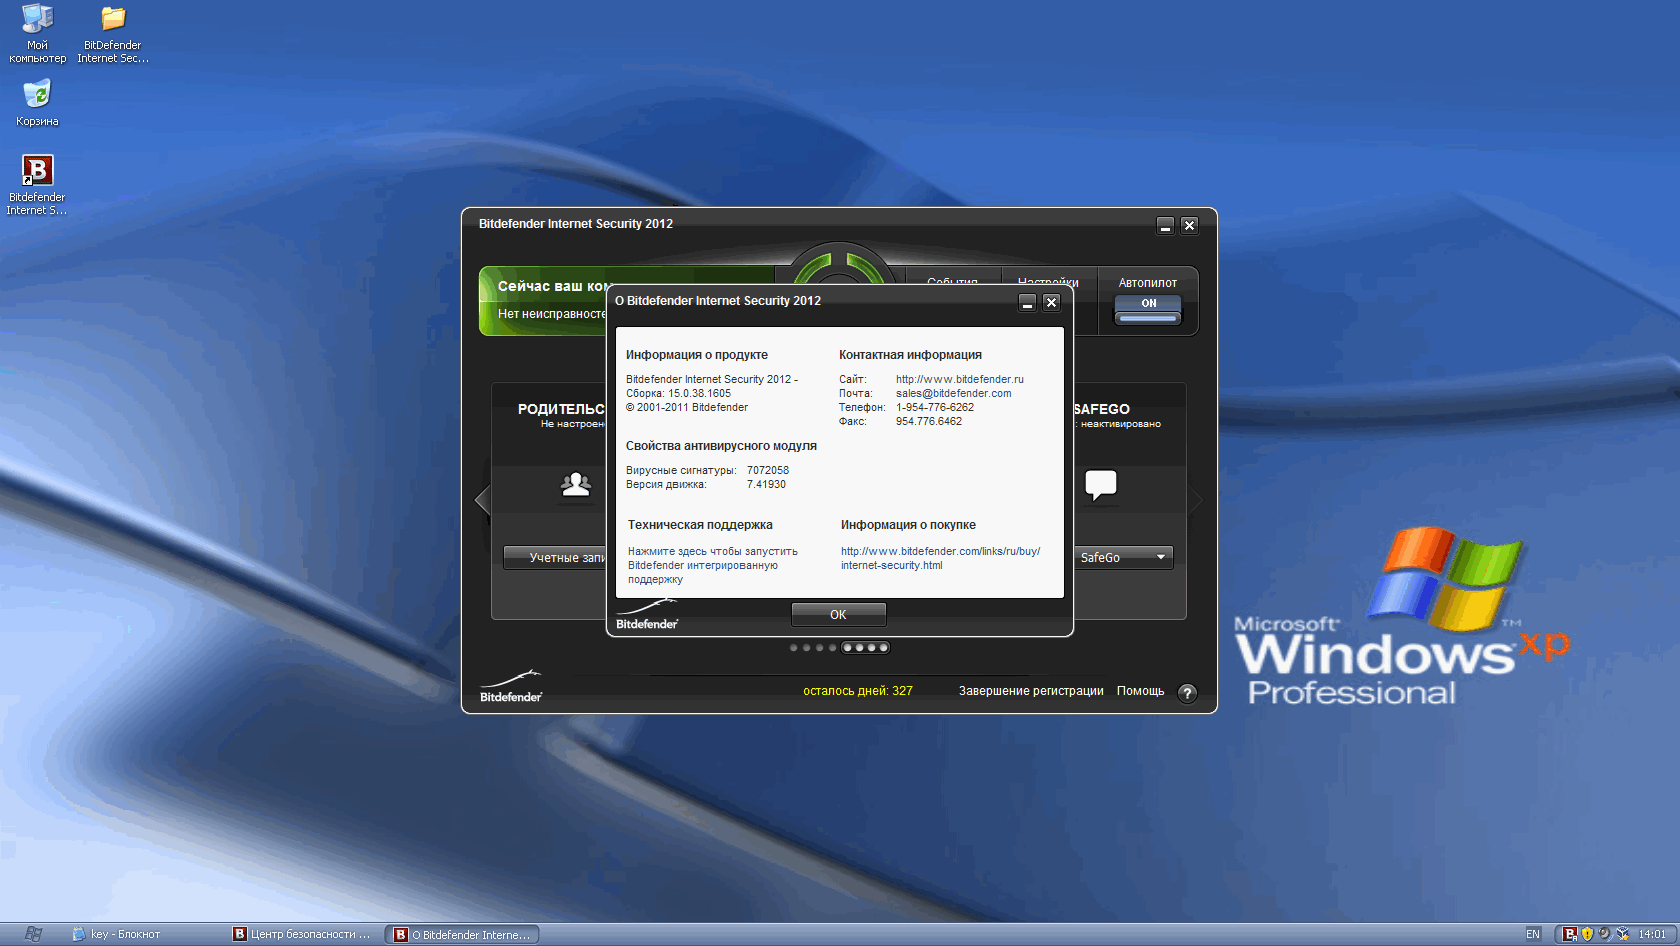Click the question mark help icon
The height and width of the screenshot is (946, 1680).
click(x=1187, y=693)
